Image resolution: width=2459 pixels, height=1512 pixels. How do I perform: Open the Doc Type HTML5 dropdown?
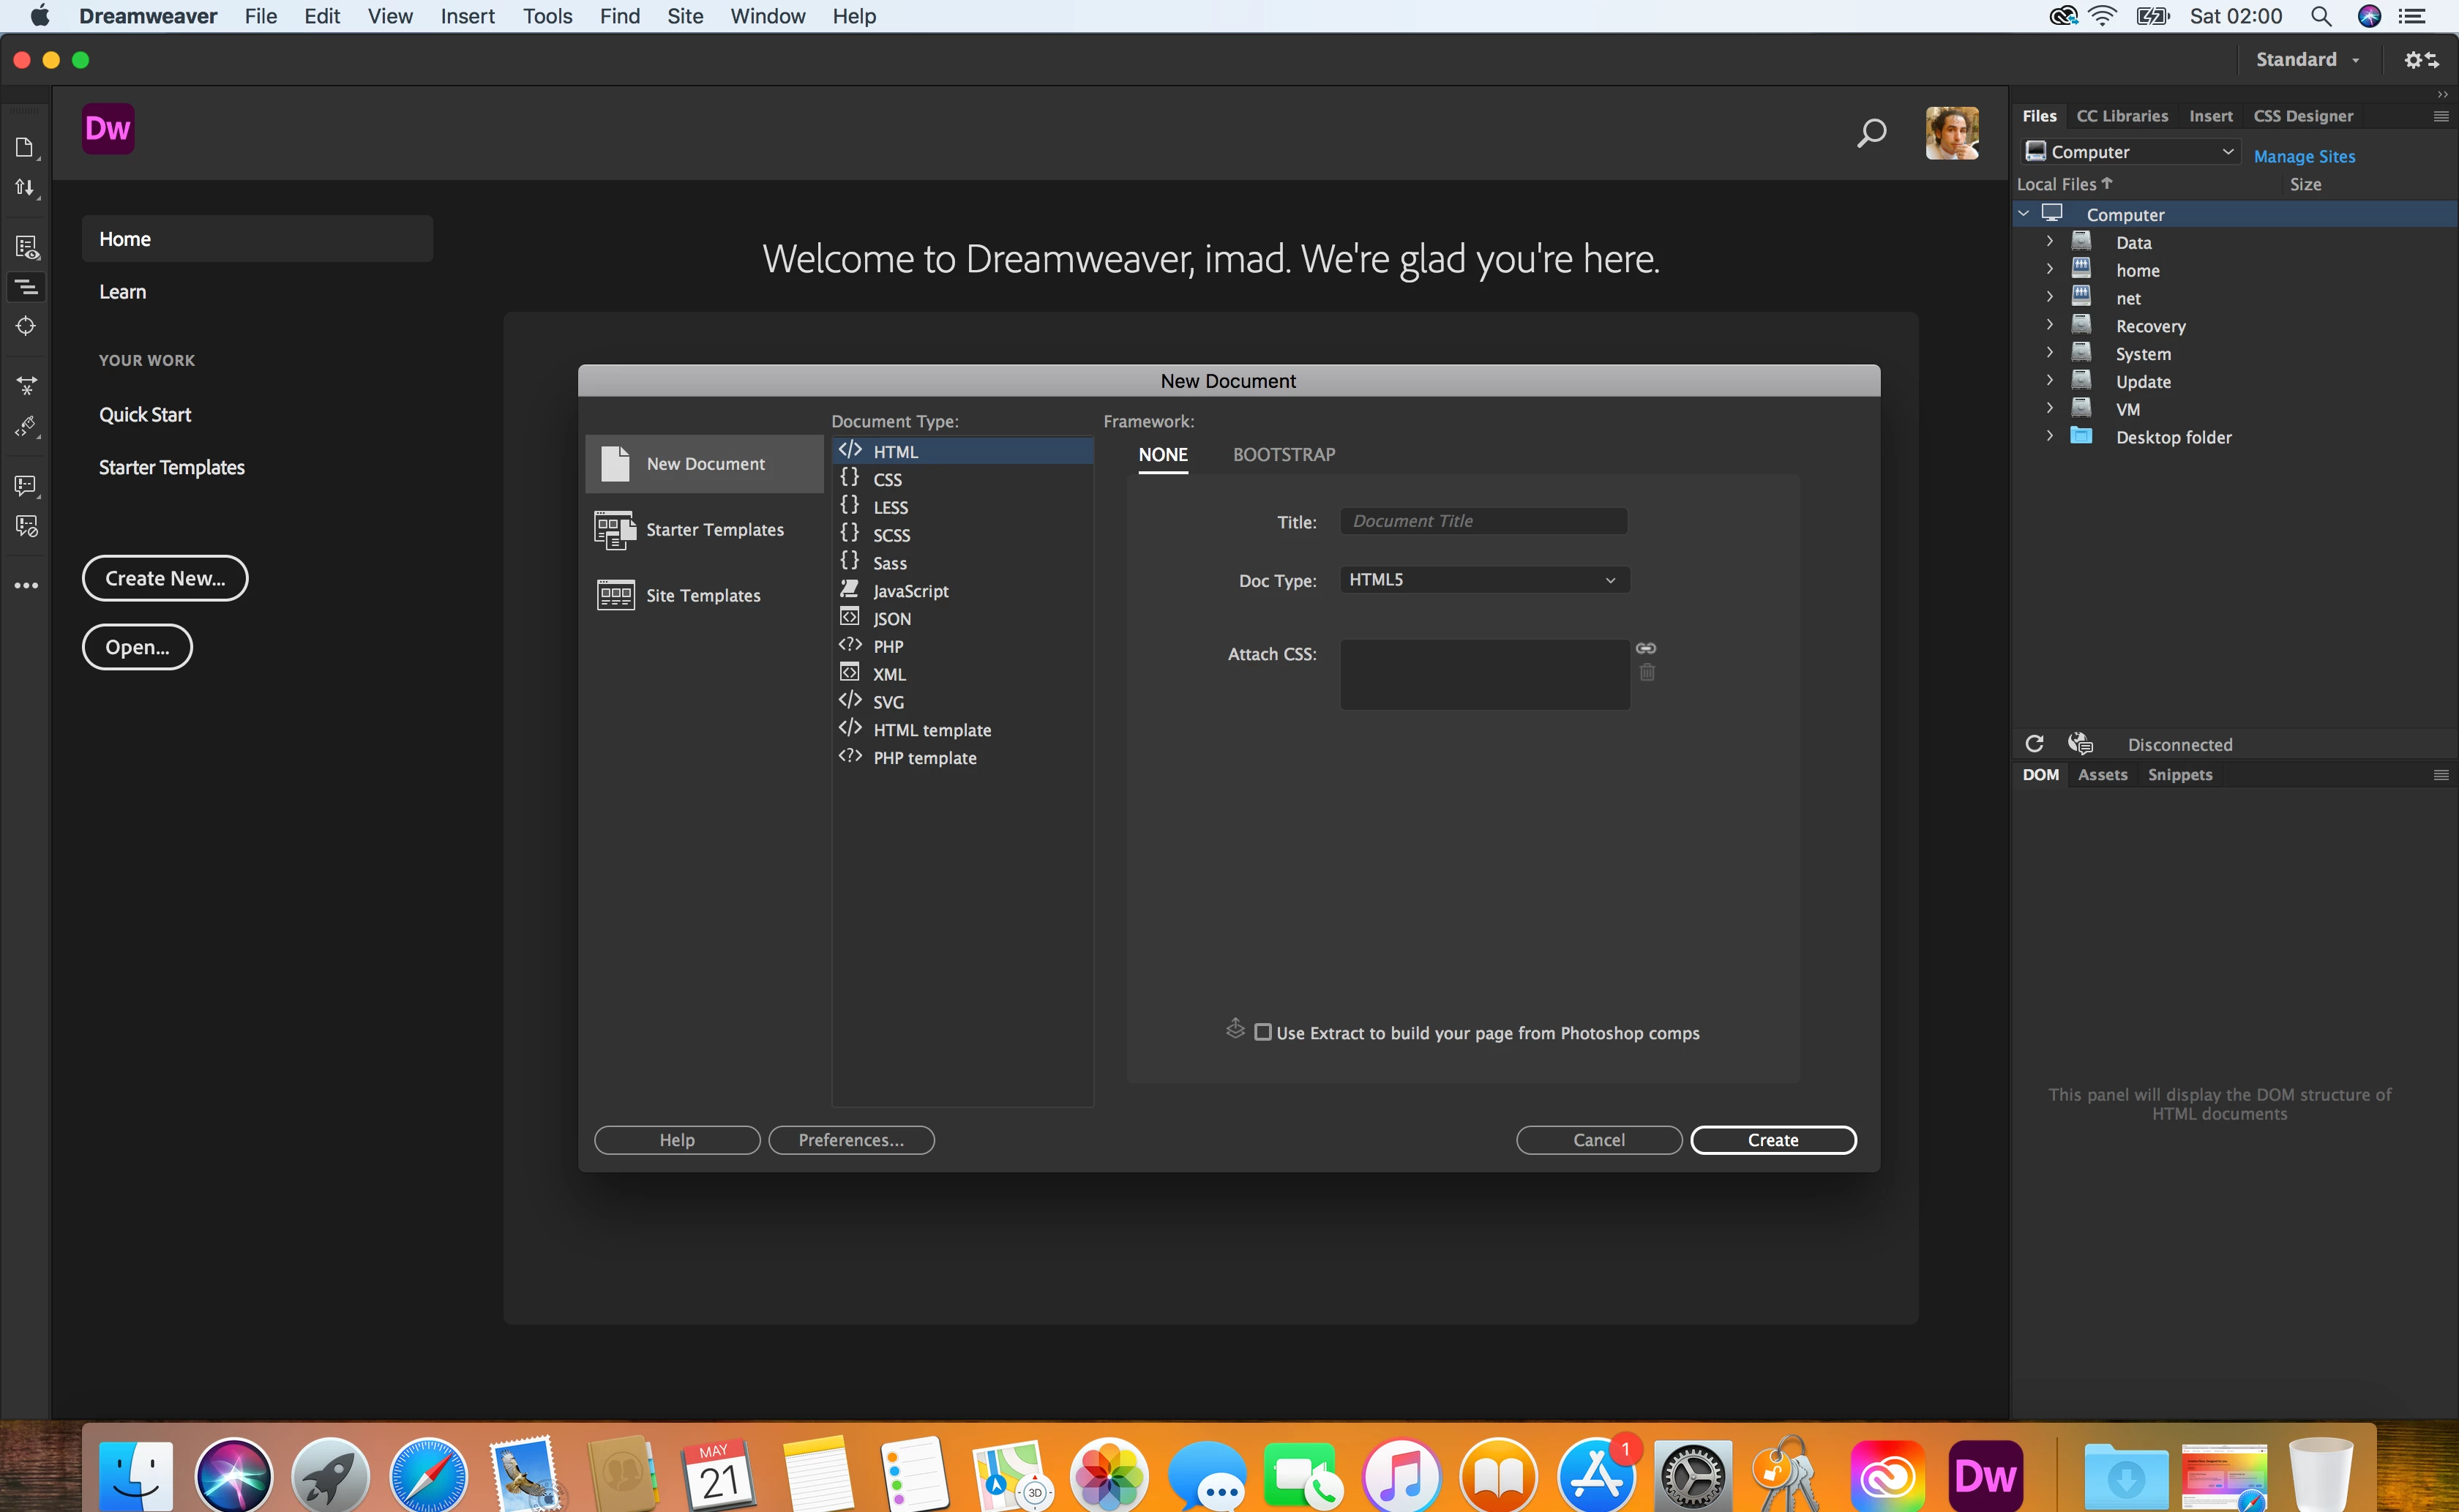1484,580
